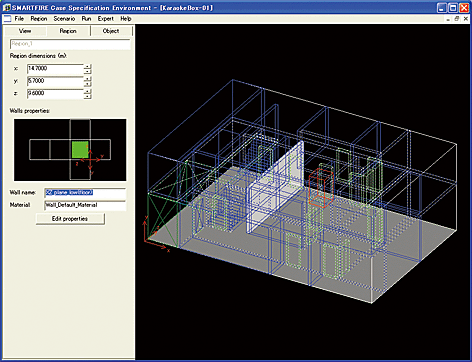Viewport: 472px width, 362px height.
Task: Open the Scenario menu
Action: pos(64,19)
